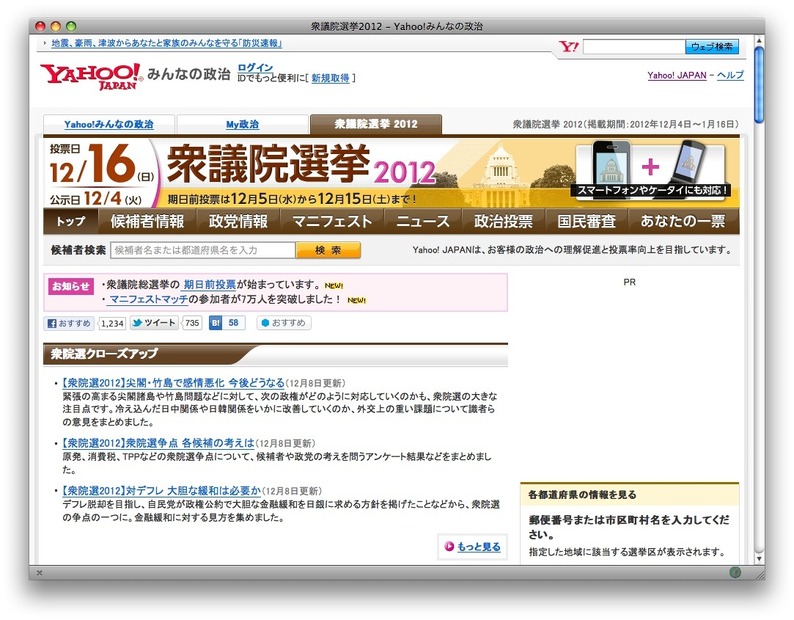Go to the トップ navigation item
This screenshot has height=620, width=794.
pos(71,221)
